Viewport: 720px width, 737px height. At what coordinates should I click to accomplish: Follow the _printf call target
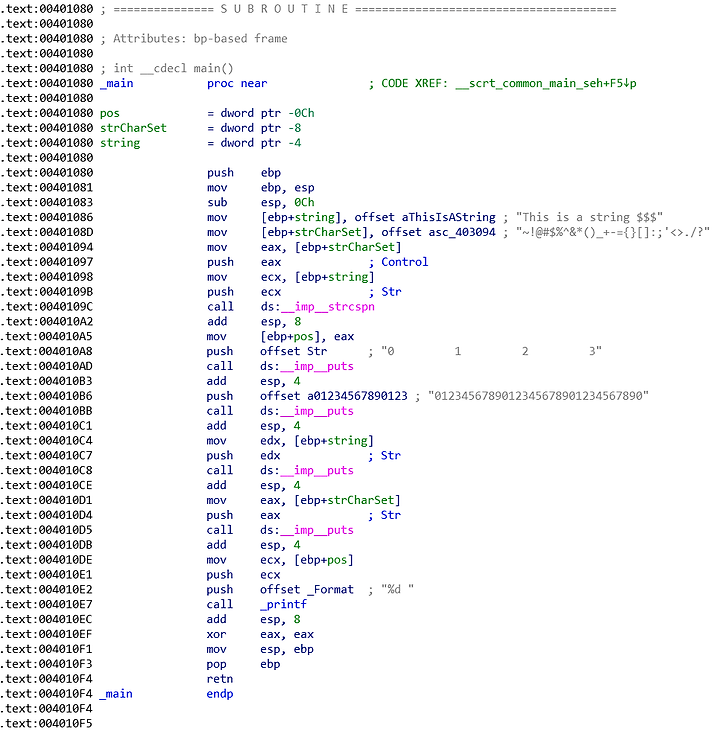(x=283, y=604)
